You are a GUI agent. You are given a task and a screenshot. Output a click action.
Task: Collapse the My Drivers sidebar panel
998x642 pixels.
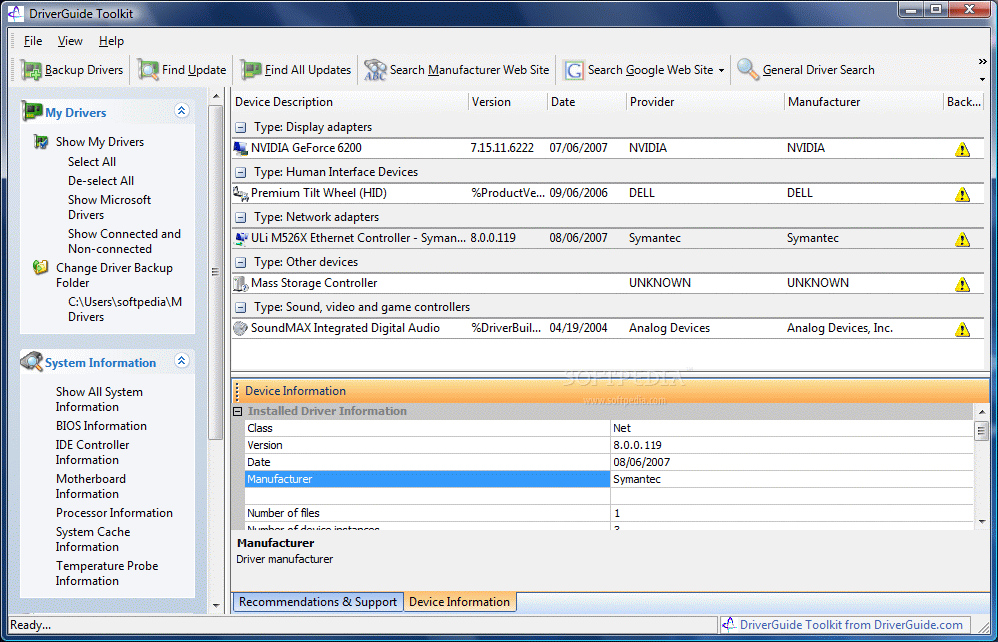(x=181, y=111)
